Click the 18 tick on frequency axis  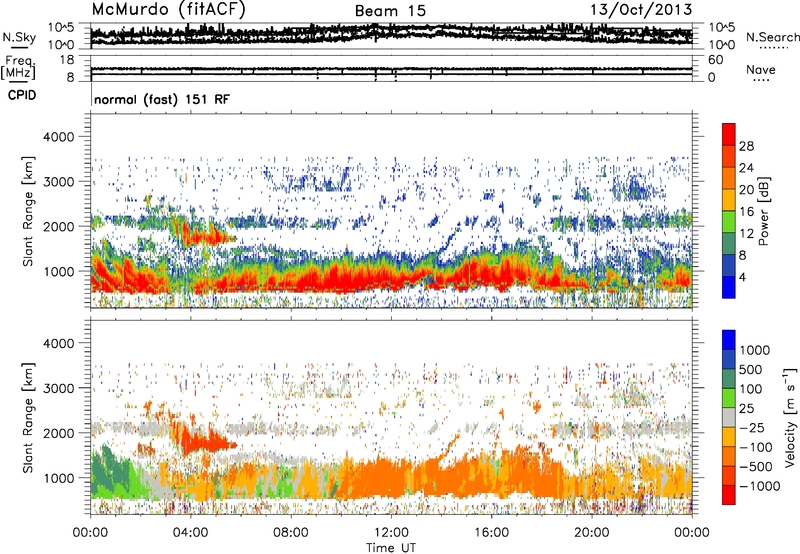click(67, 60)
